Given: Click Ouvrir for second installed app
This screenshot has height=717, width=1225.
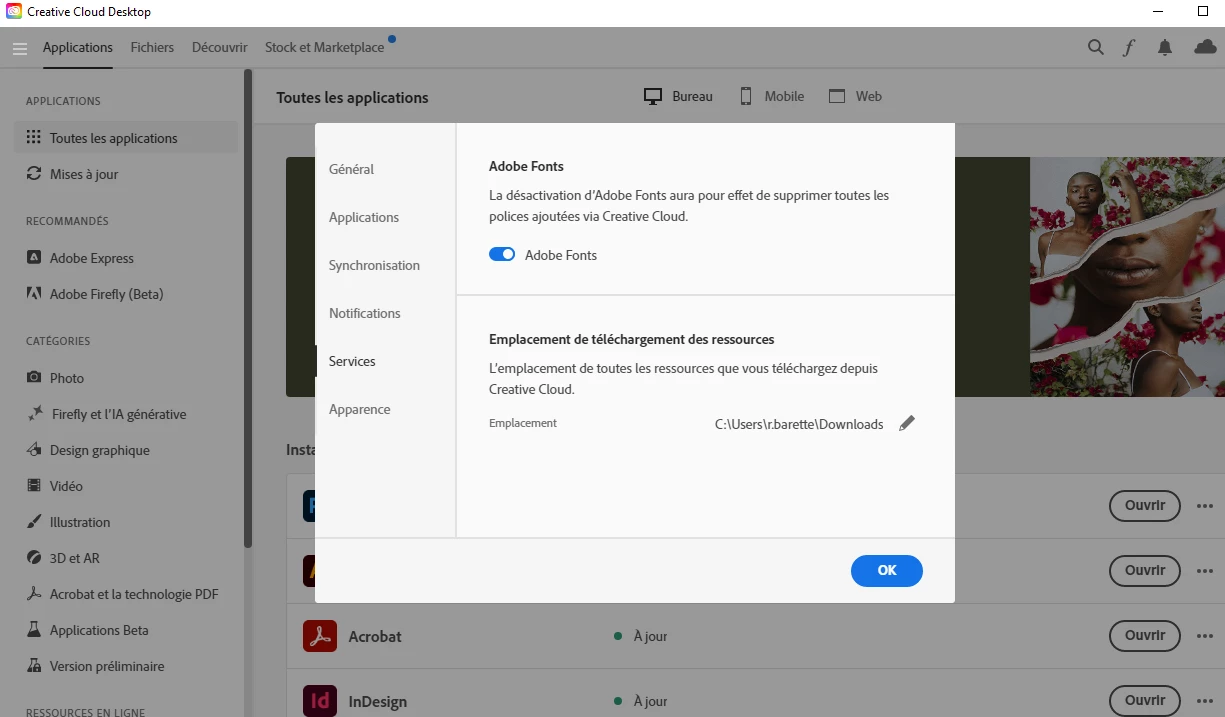Looking at the screenshot, I should (1145, 571).
